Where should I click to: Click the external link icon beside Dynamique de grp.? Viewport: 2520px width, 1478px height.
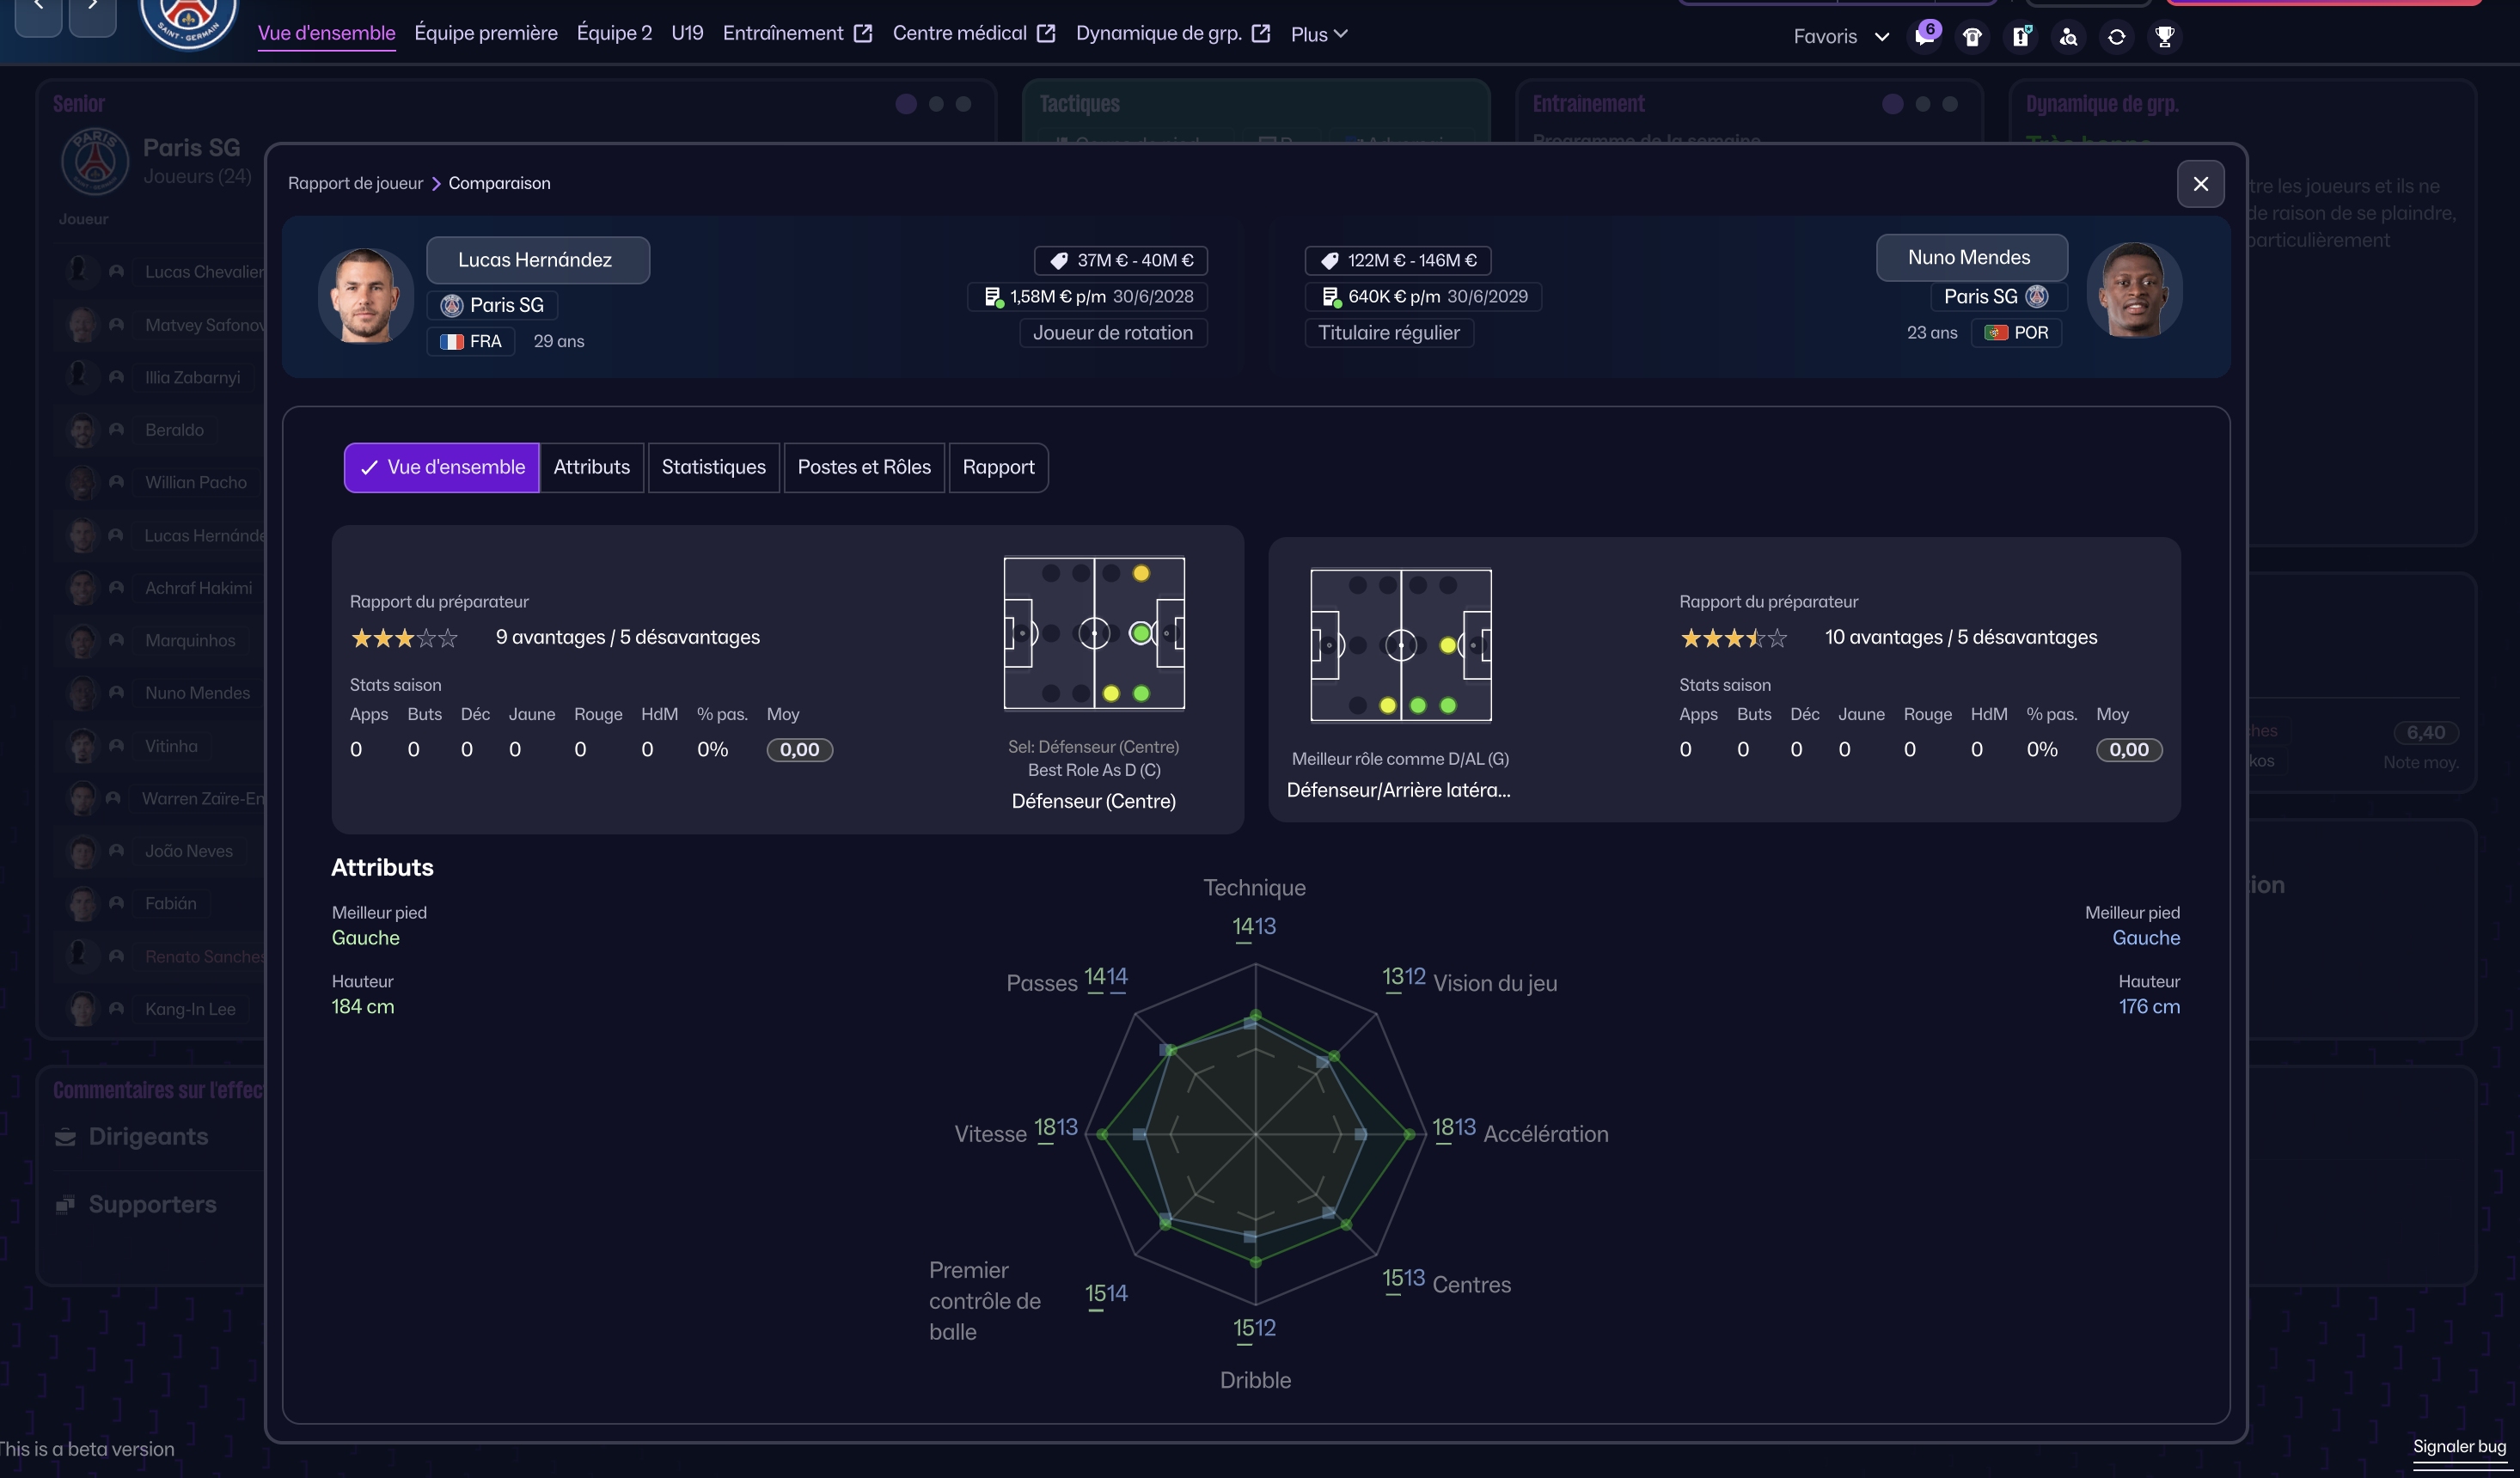pos(1261,34)
